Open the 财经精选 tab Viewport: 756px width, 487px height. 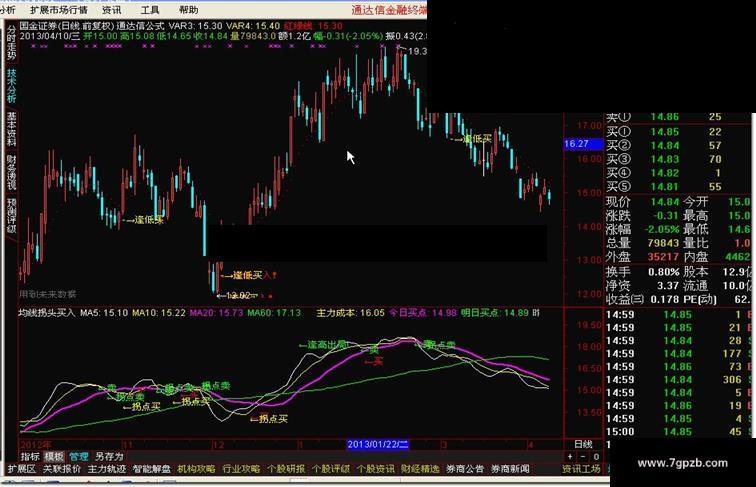(420, 469)
